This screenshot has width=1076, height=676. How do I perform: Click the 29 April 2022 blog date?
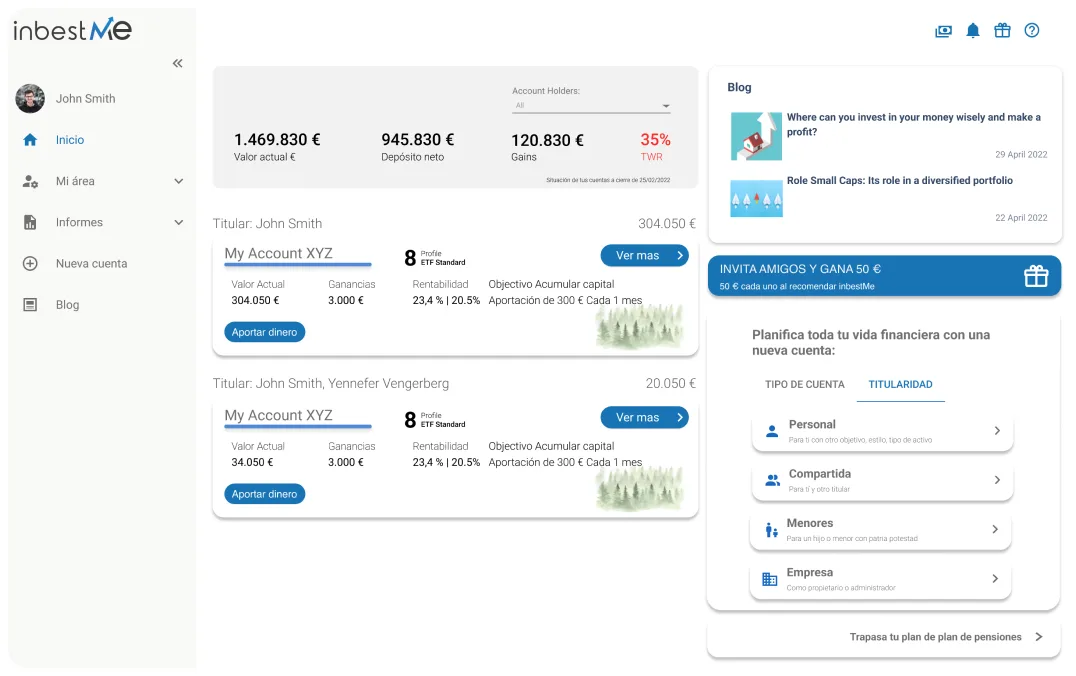click(x=1021, y=154)
